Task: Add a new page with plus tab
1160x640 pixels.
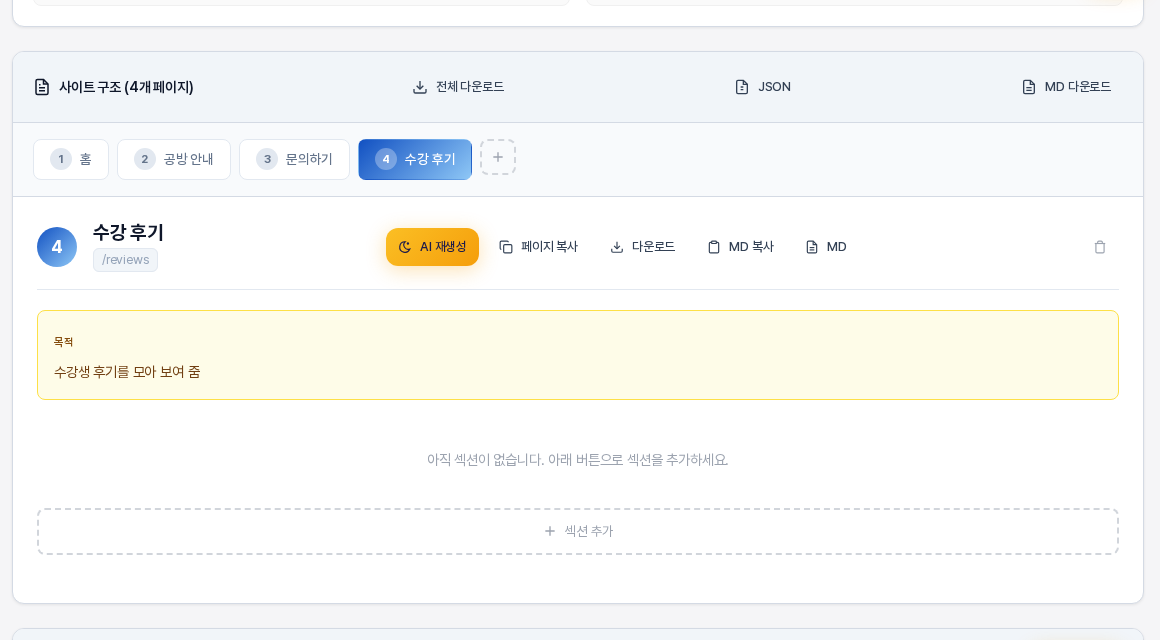Action: 498,158
